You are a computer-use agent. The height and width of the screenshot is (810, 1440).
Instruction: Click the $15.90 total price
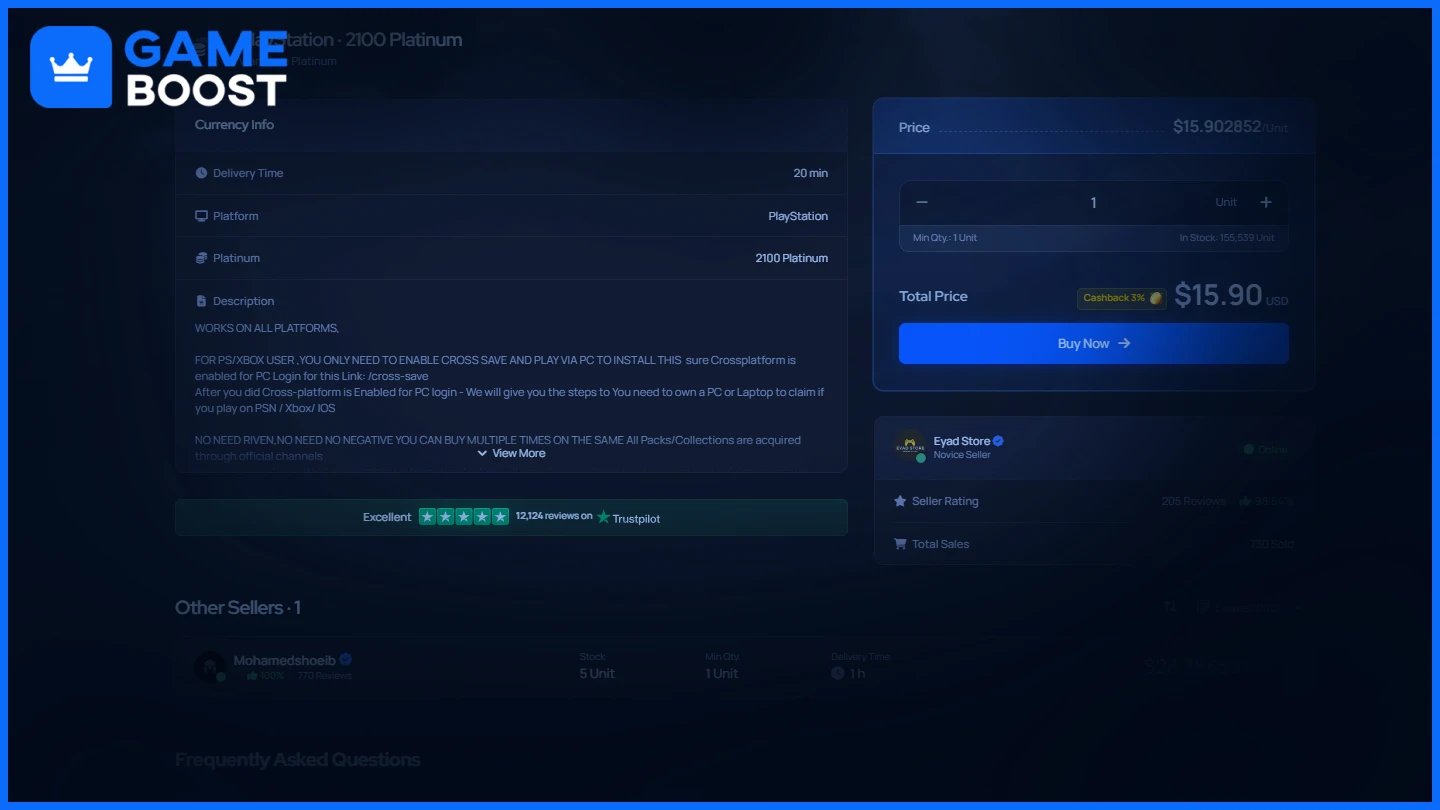[1218, 295]
